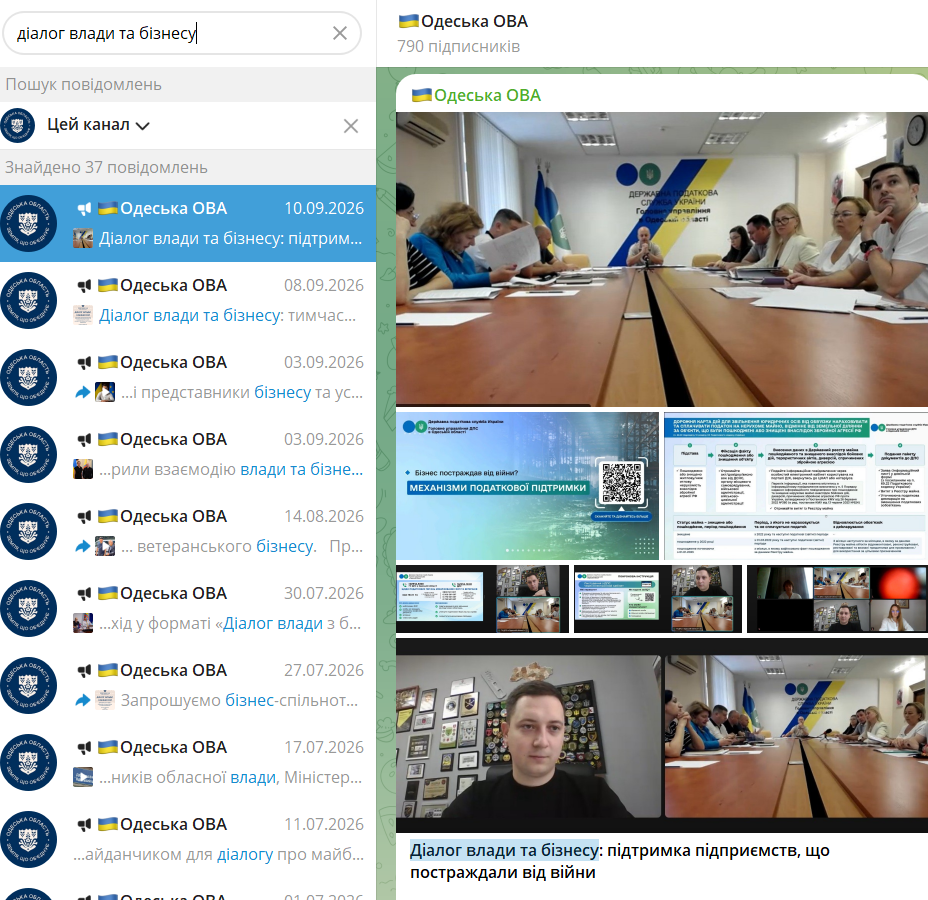
Task: Click the video preview icon in the 17.07.2026 result
Action: point(83,777)
